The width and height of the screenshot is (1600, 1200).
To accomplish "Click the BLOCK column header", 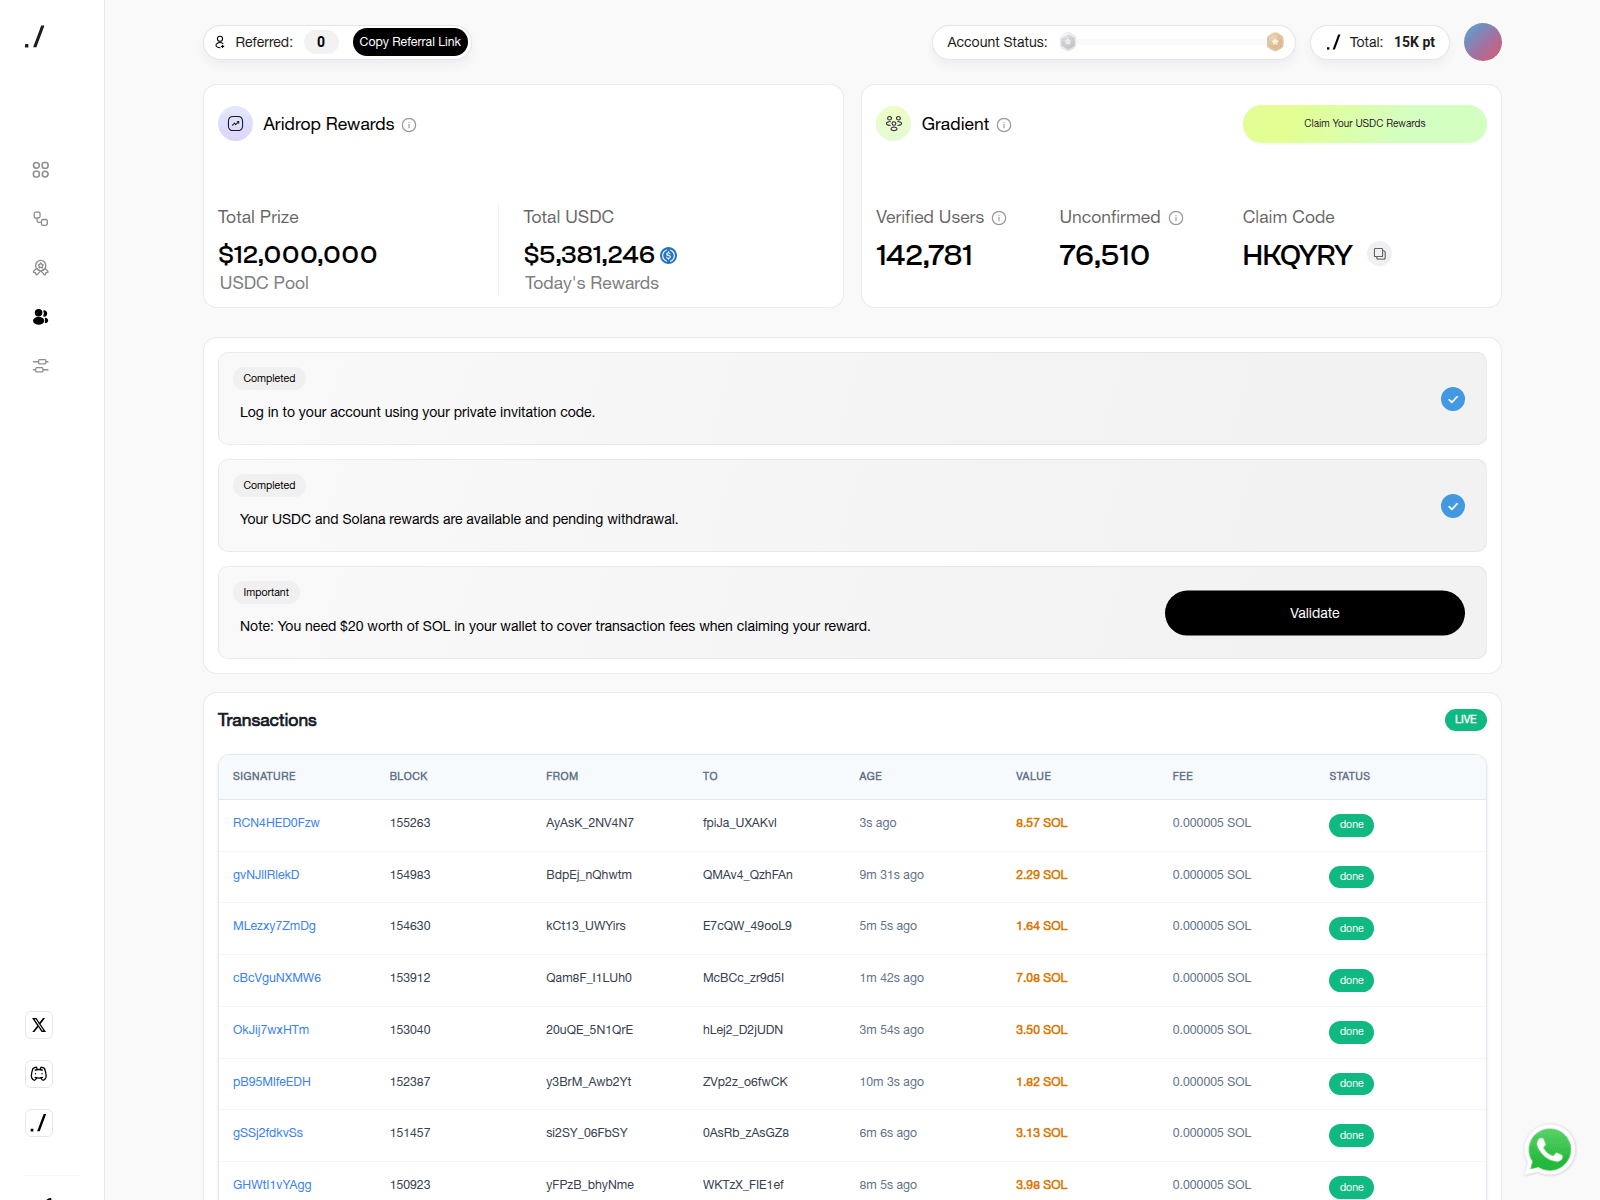I will (408, 776).
